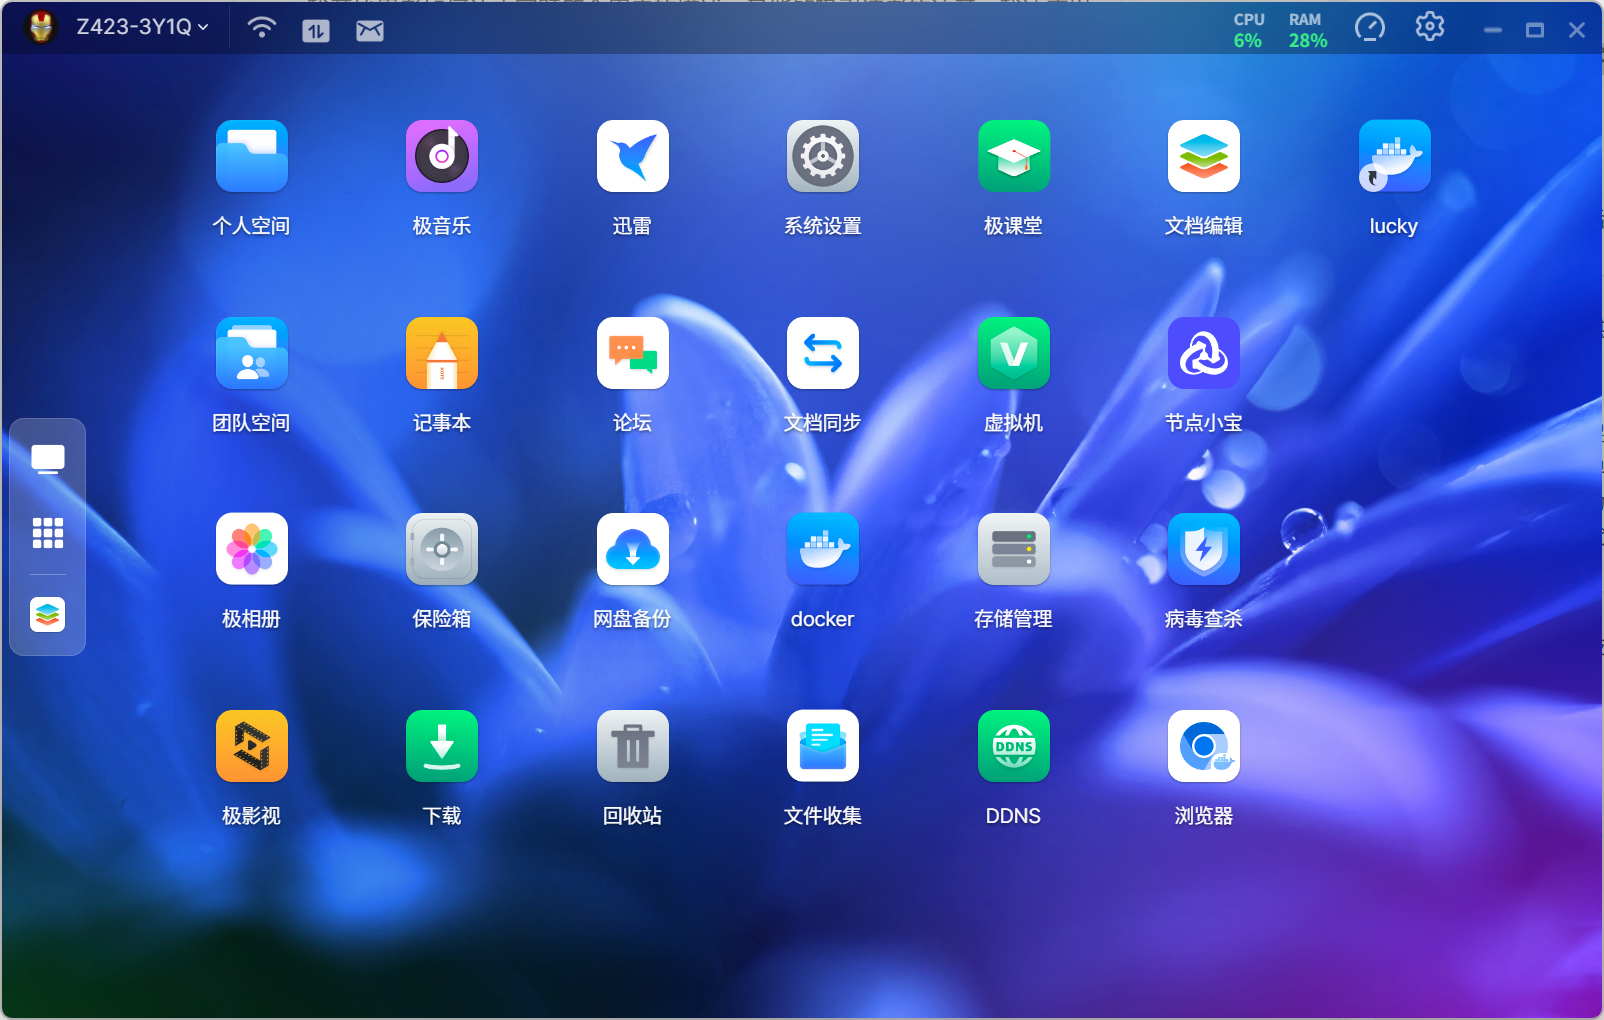Open the 文档编辑 document editor app
This screenshot has width=1604, height=1020.
[x=1204, y=156]
